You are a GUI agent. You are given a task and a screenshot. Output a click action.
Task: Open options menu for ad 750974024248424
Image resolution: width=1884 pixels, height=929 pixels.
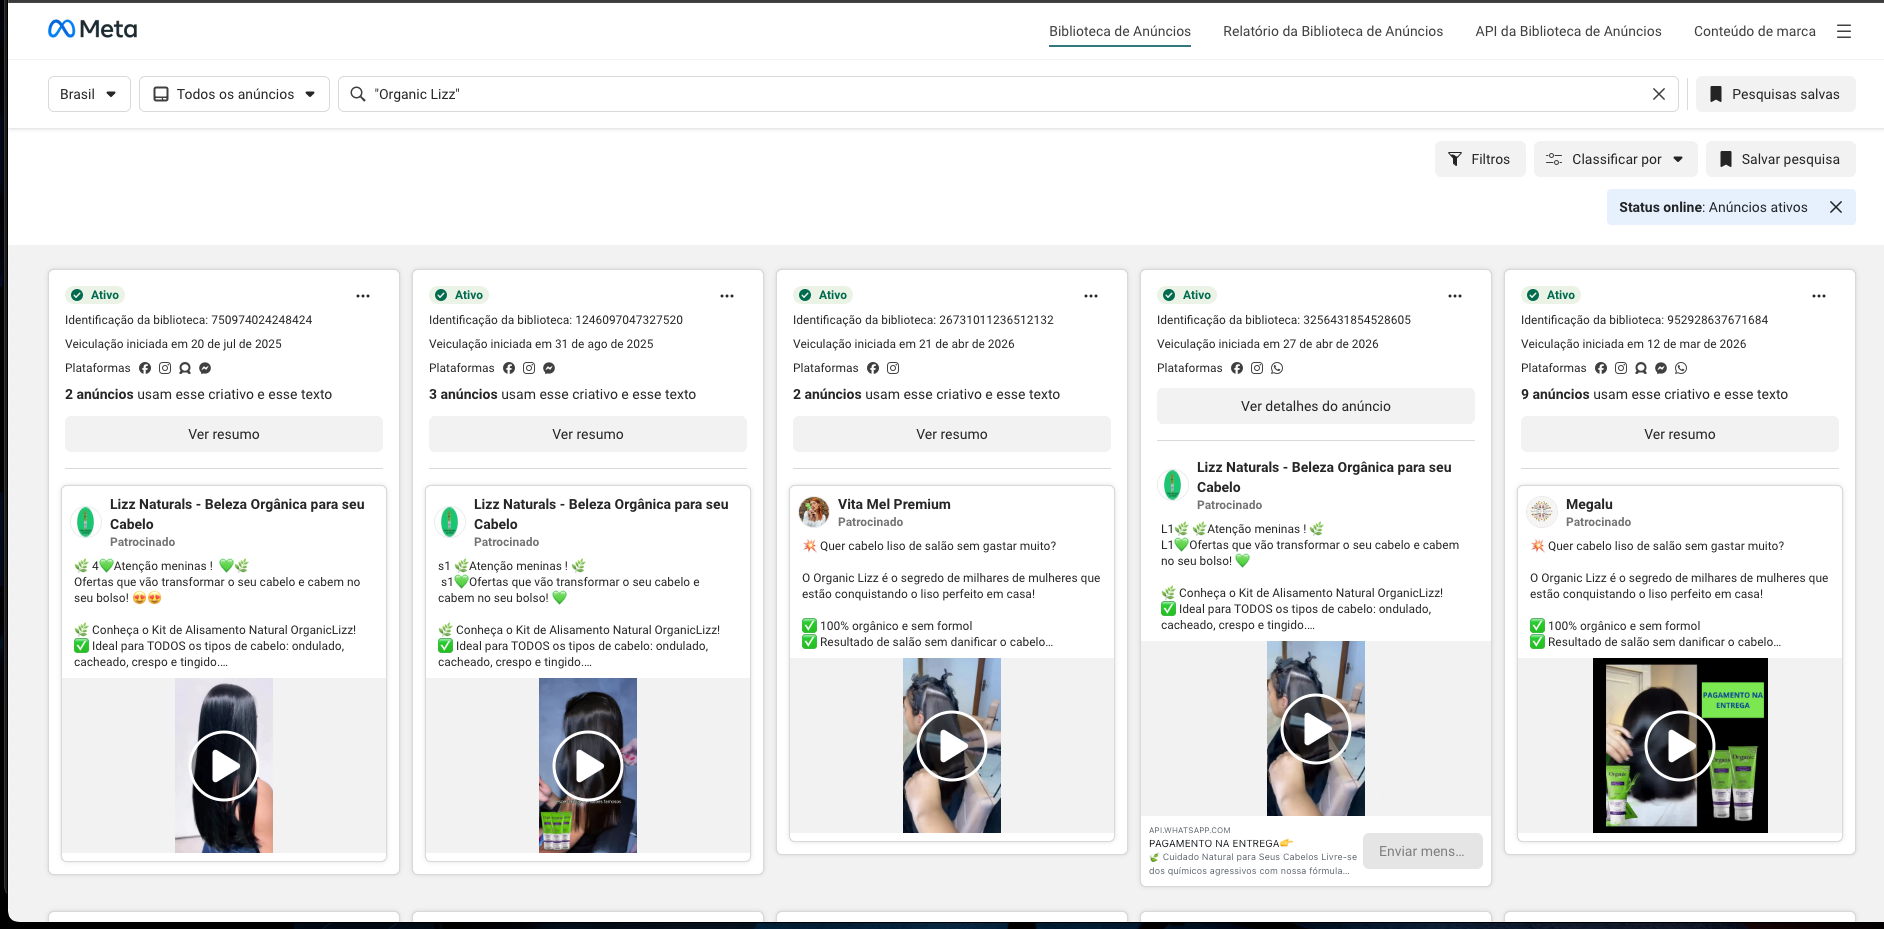pos(363,296)
